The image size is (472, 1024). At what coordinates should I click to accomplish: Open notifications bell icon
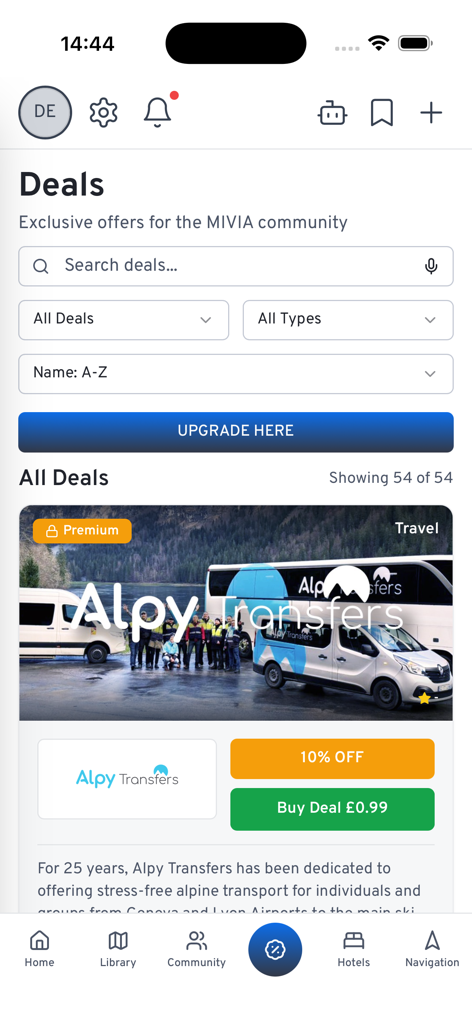(157, 112)
